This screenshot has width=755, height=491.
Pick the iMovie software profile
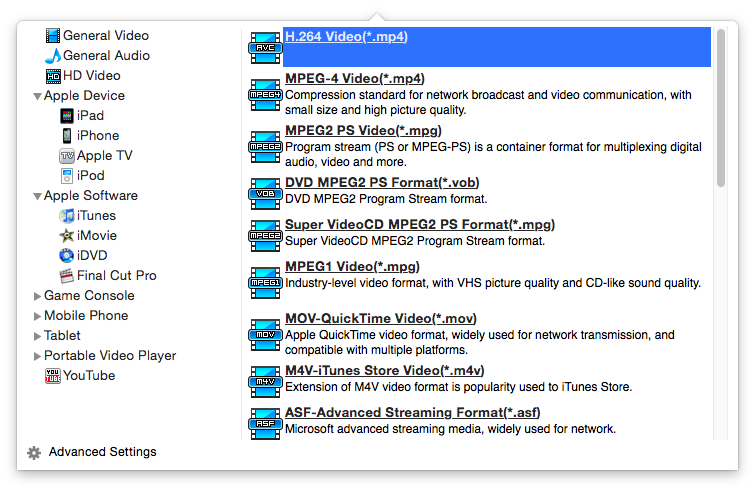tap(97, 236)
